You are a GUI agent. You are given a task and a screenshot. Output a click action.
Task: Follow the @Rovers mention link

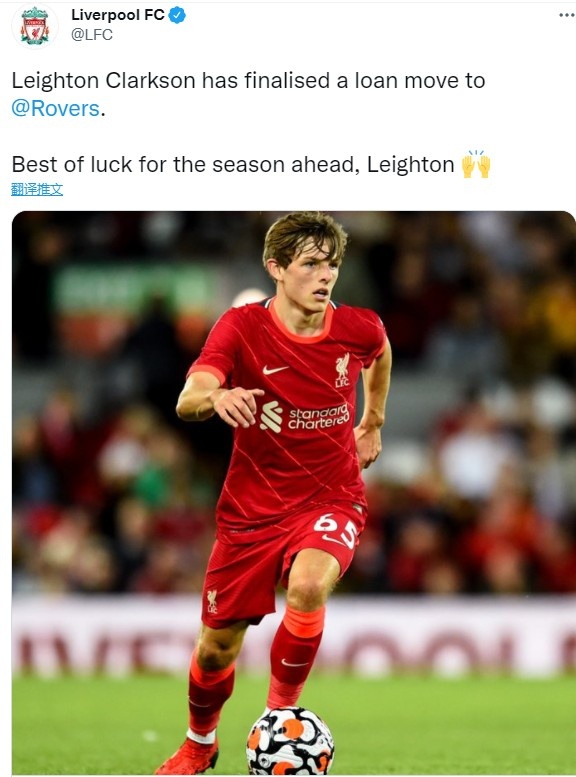(x=56, y=109)
